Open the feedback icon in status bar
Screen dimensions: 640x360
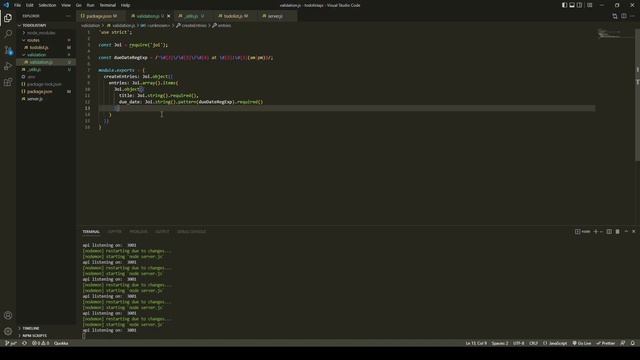623,343
